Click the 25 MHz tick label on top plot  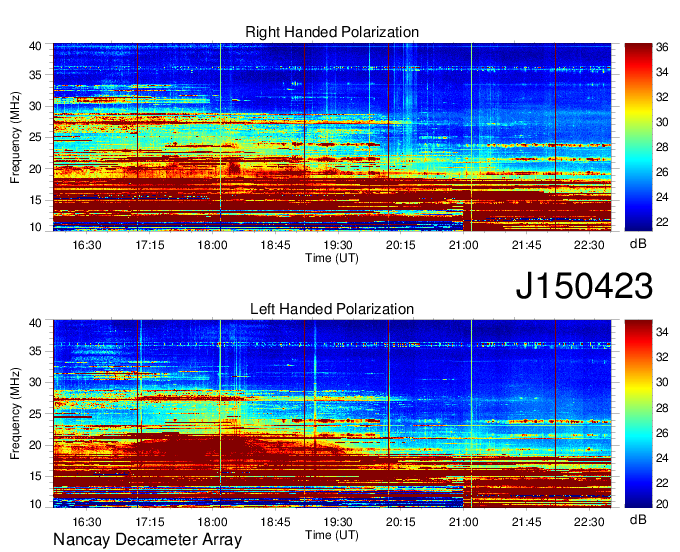pyautogui.click(x=35, y=137)
